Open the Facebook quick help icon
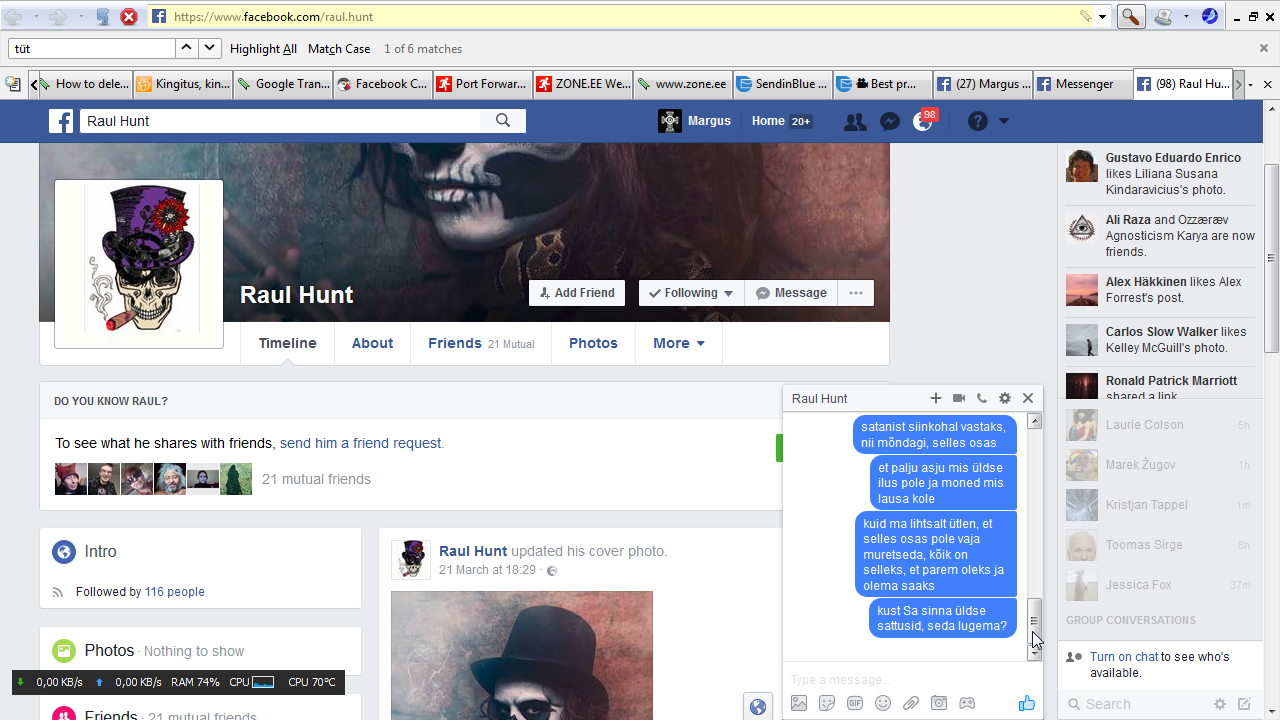This screenshot has width=1280, height=720. point(978,121)
